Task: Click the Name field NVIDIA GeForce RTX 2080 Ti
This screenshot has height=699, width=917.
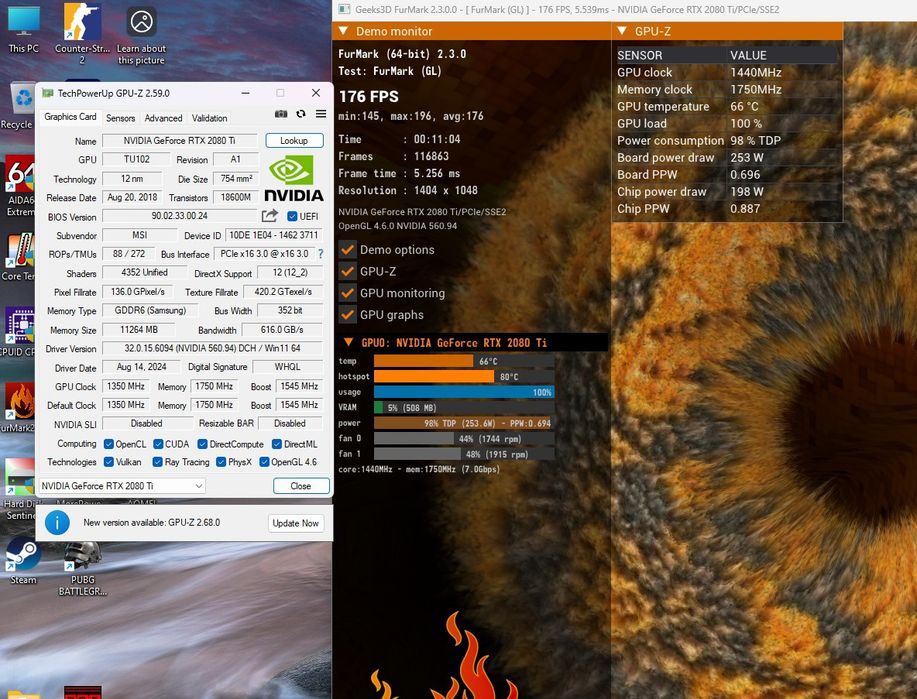Action: point(180,140)
